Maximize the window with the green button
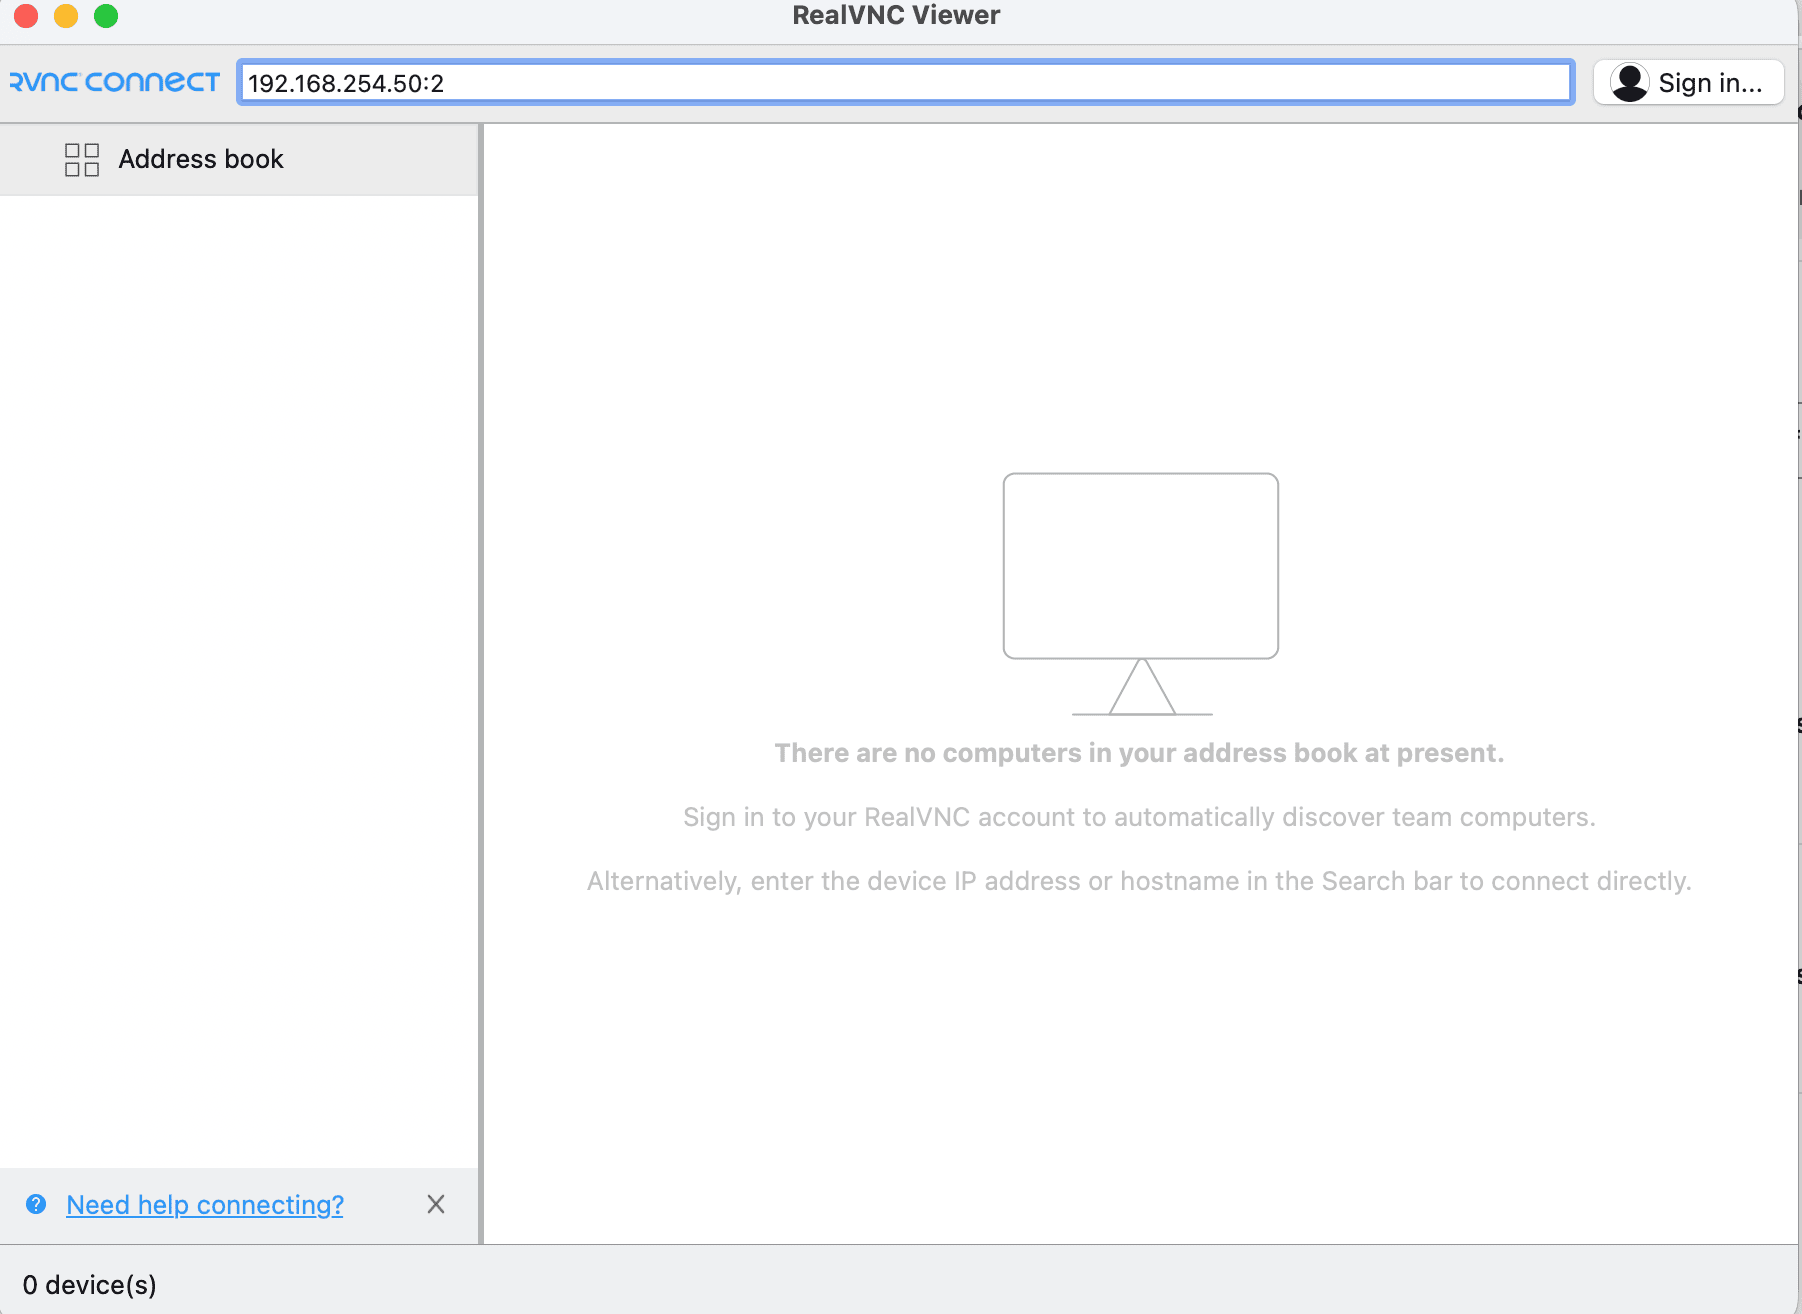This screenshot has height=1314, width=1802. pos(106,15)
